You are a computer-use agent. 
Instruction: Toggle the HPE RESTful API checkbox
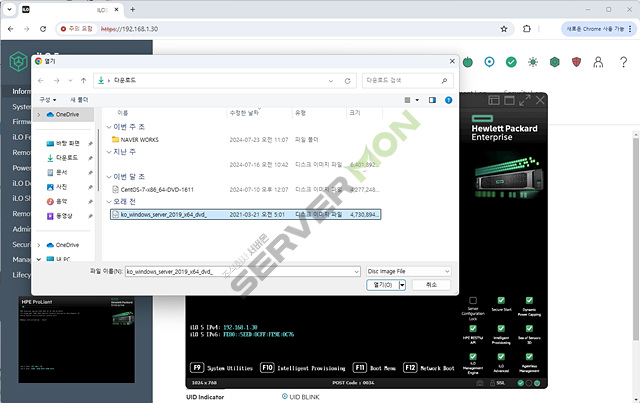pos(473,329)
